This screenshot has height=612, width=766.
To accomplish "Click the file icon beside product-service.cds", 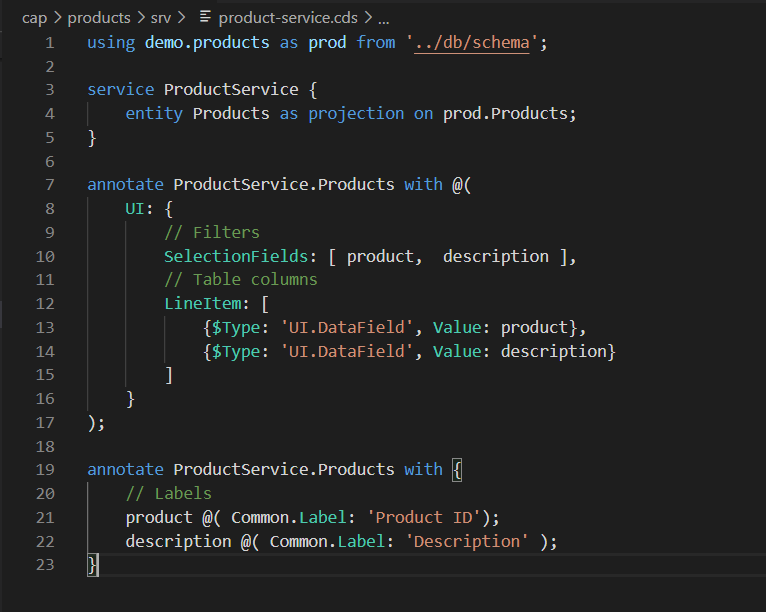I will [x=205, y=17].
